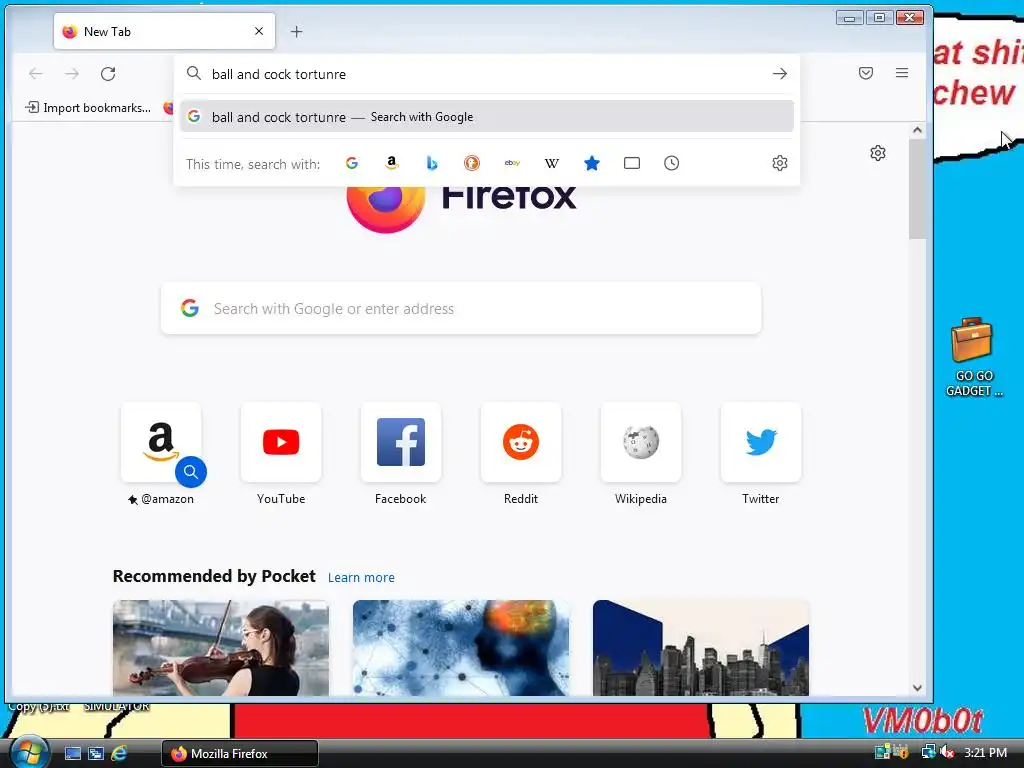Close the New Tab tab

pos(259,31)
